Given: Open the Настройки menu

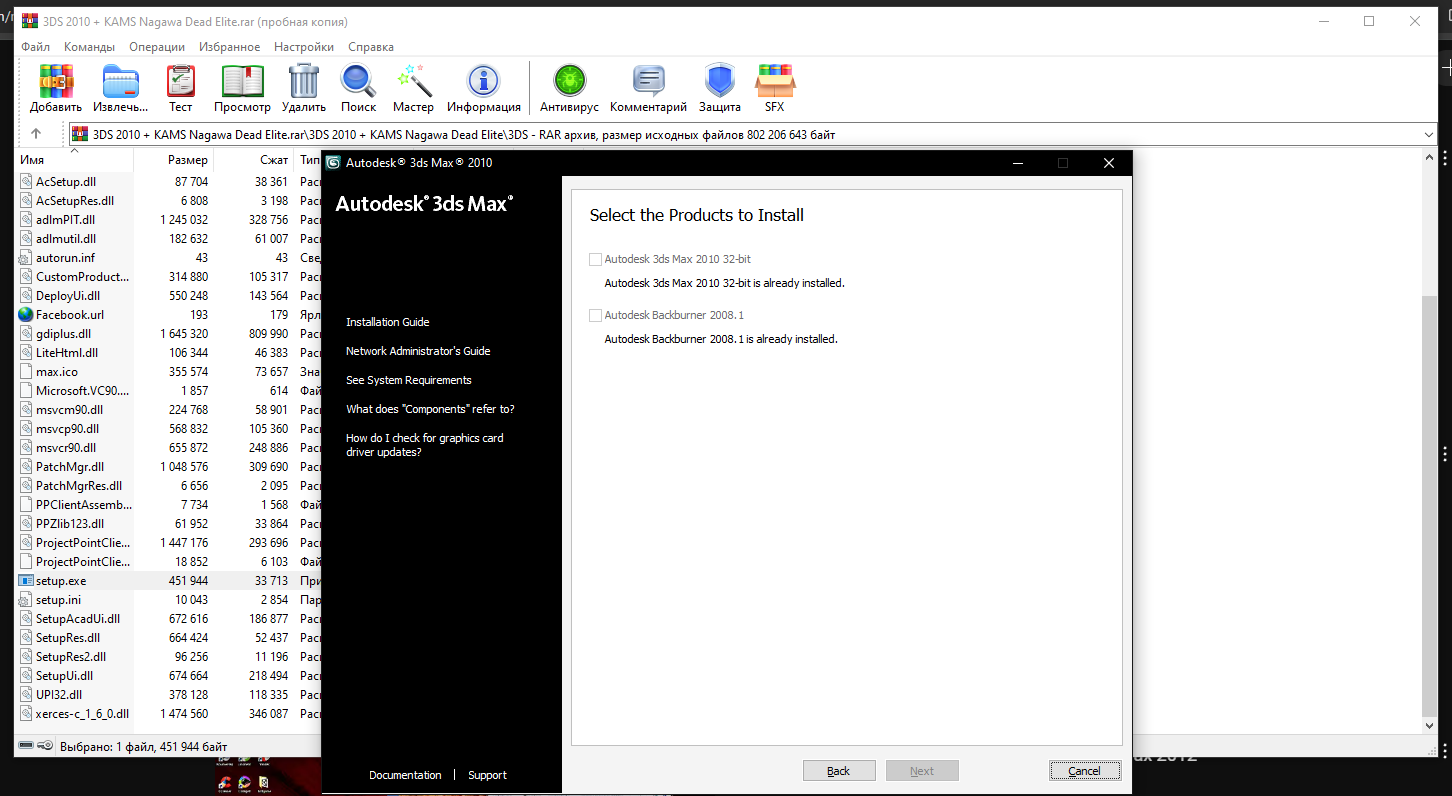Looking at the screenshot, I should click(304, 47).
